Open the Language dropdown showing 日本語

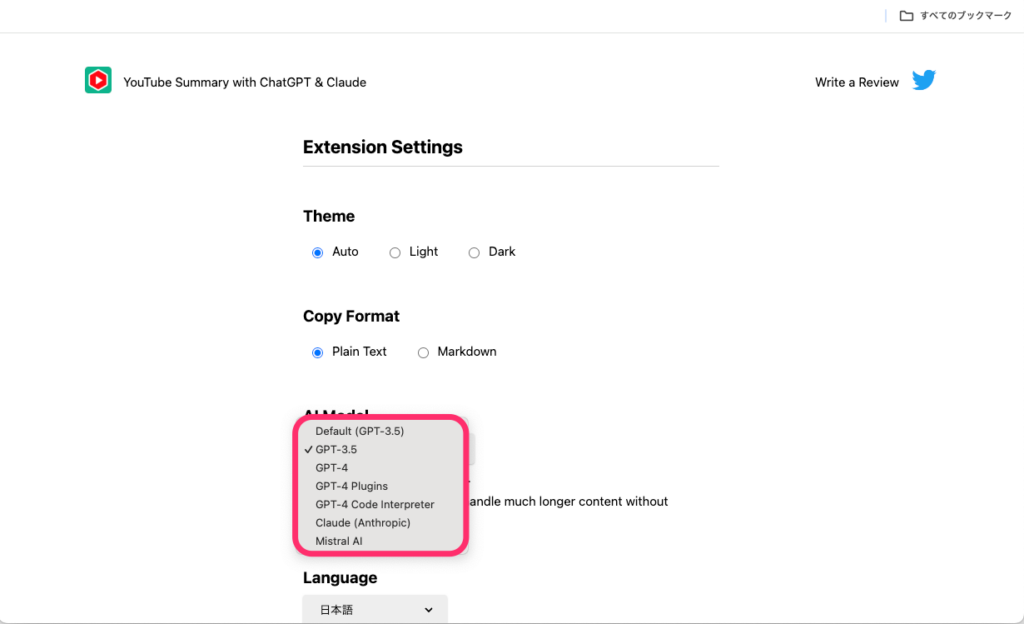tap(375, 609)
